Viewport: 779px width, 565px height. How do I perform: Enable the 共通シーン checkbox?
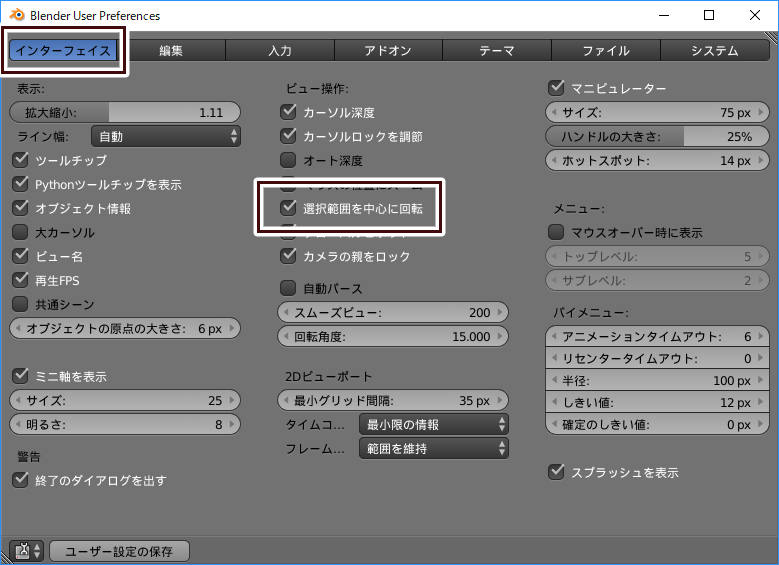click(20, 304)
